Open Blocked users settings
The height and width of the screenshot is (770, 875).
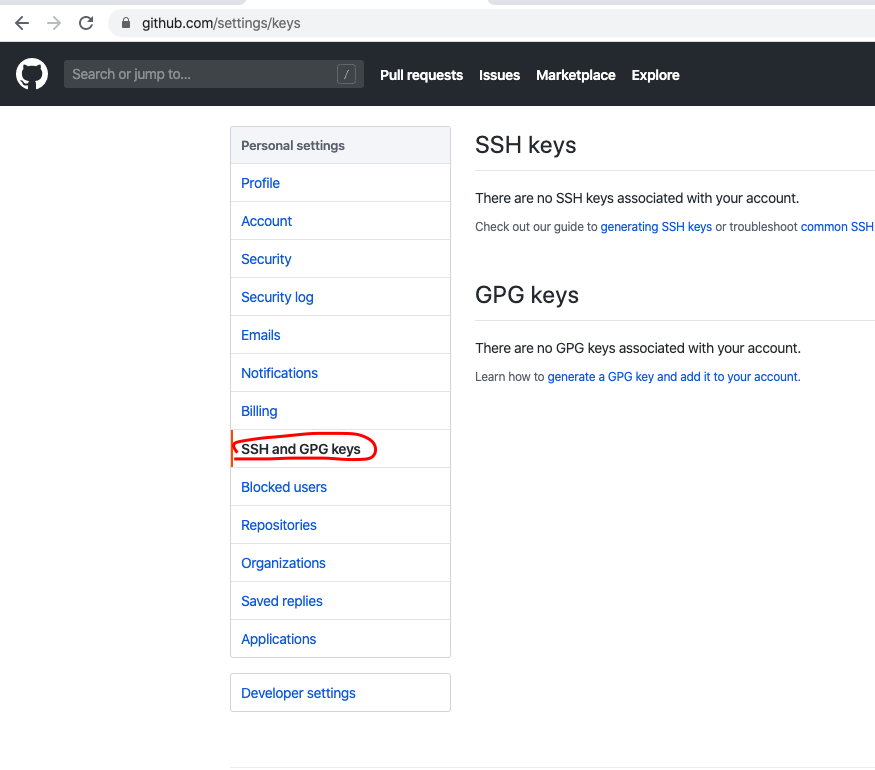click(340, 487)
